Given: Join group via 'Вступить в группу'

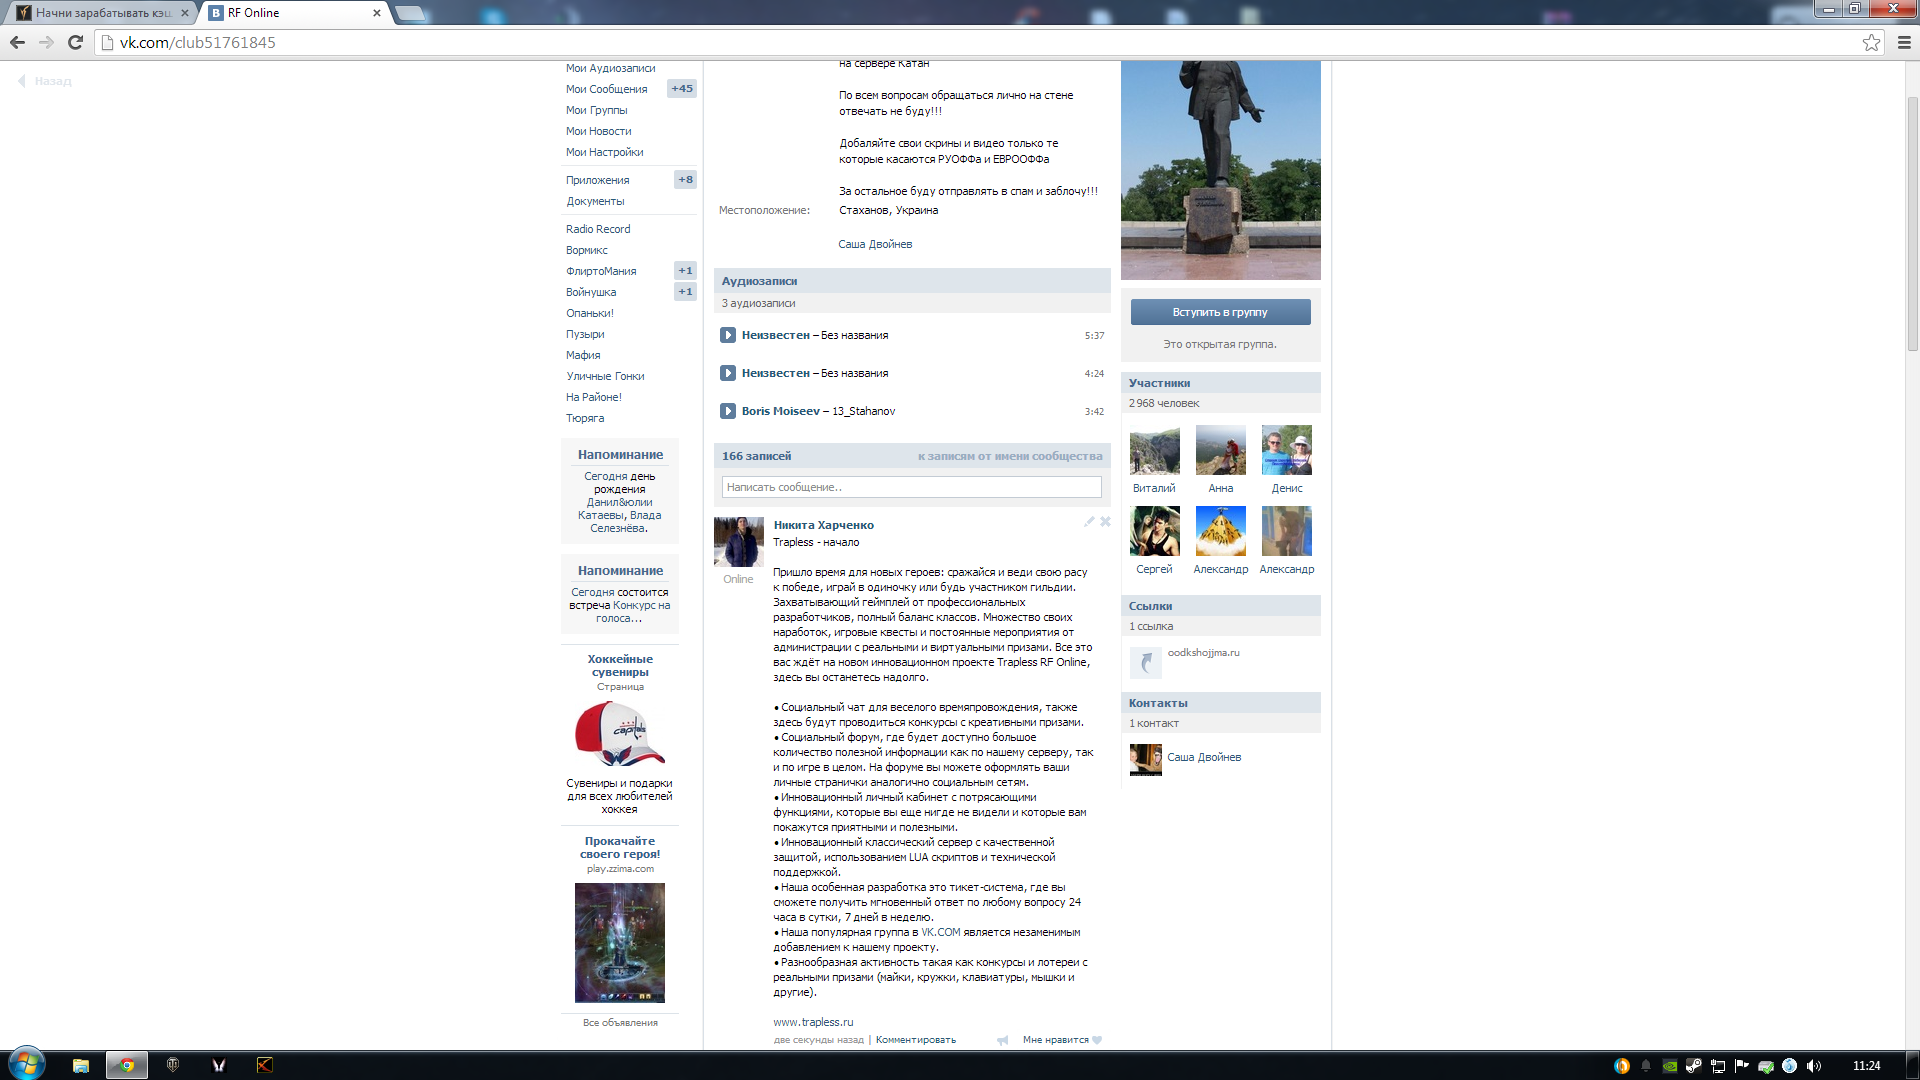Looking at the screenshot, I should (1220, 312).
